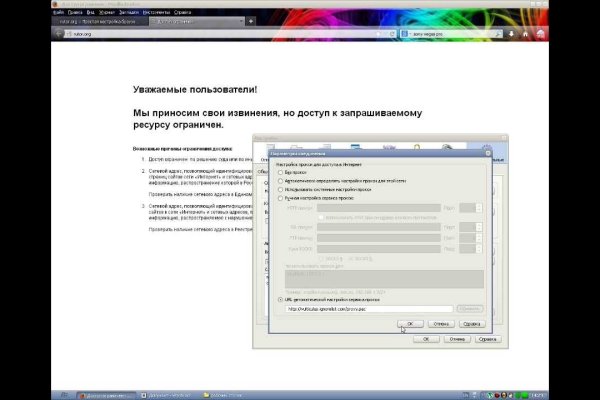The height and width of the screenshot is (400, 600).
Task: Select the "Без прокси" radio option
Action: pyautogui.click(x=280, y=172)
